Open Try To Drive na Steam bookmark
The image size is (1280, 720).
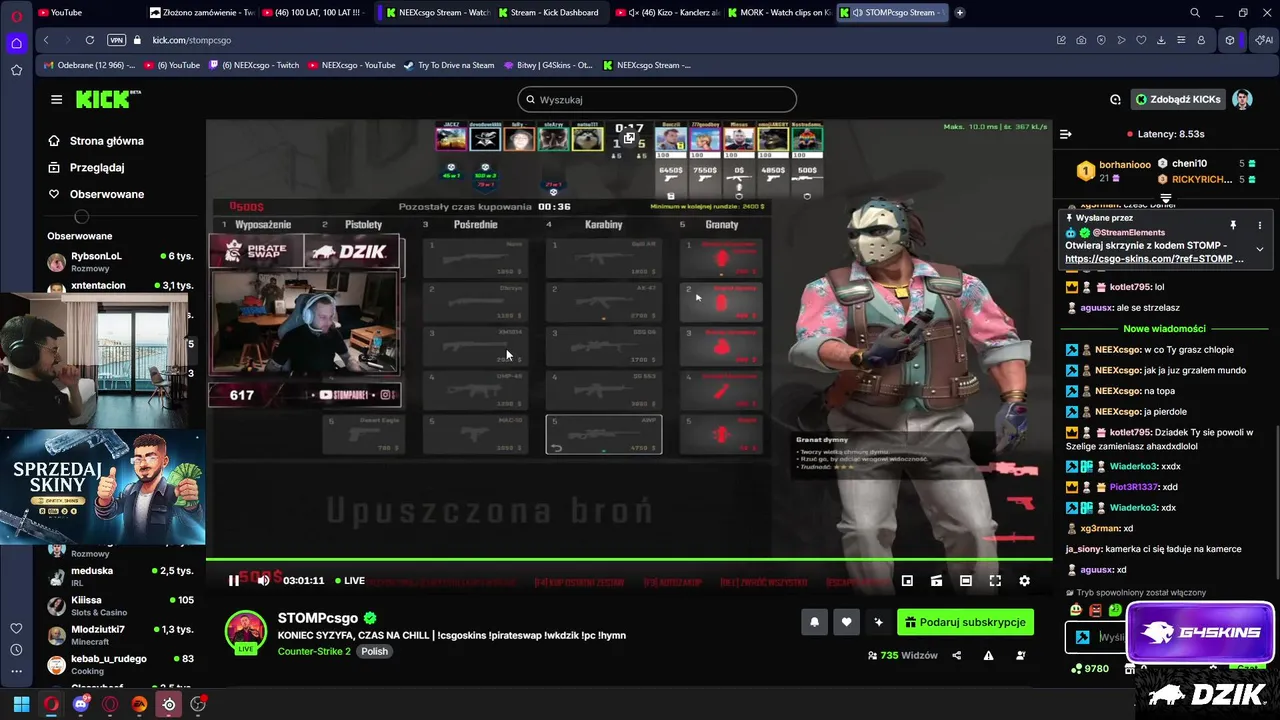point(448,65)
